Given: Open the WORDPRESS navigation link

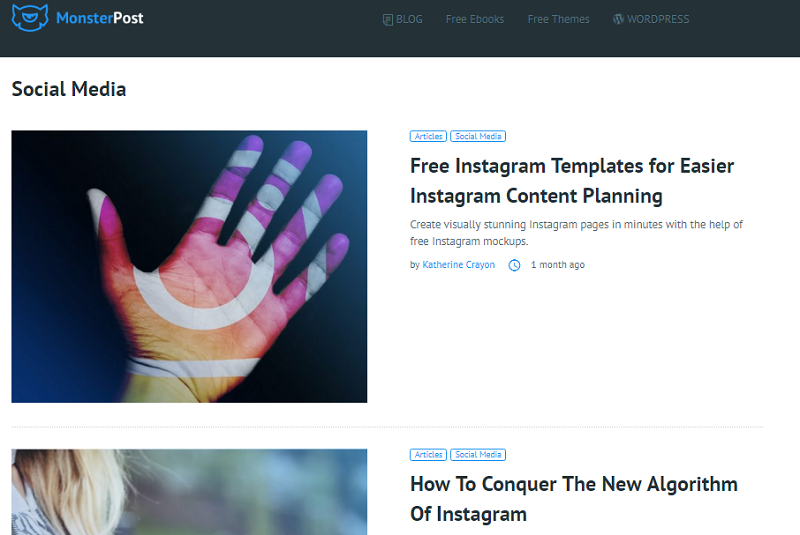Looking at the screenshot, I should [x=651, y=19].
